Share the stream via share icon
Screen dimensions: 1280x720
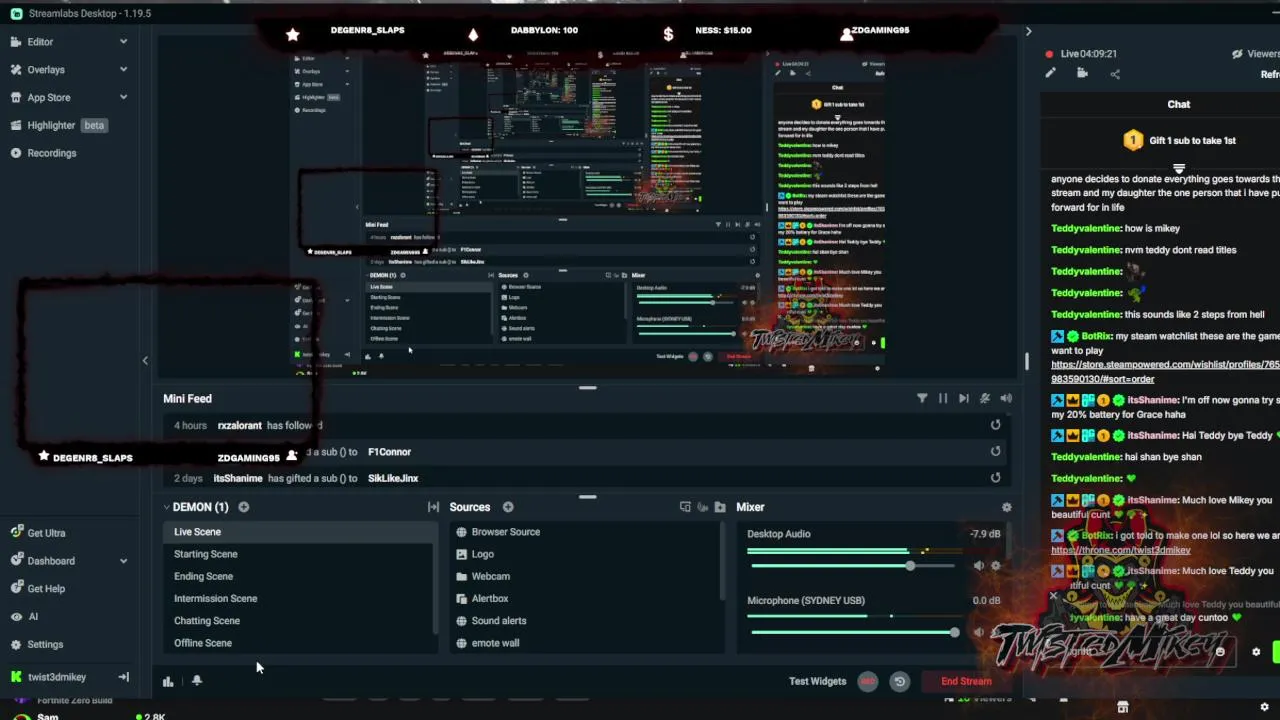point(1115,73)
